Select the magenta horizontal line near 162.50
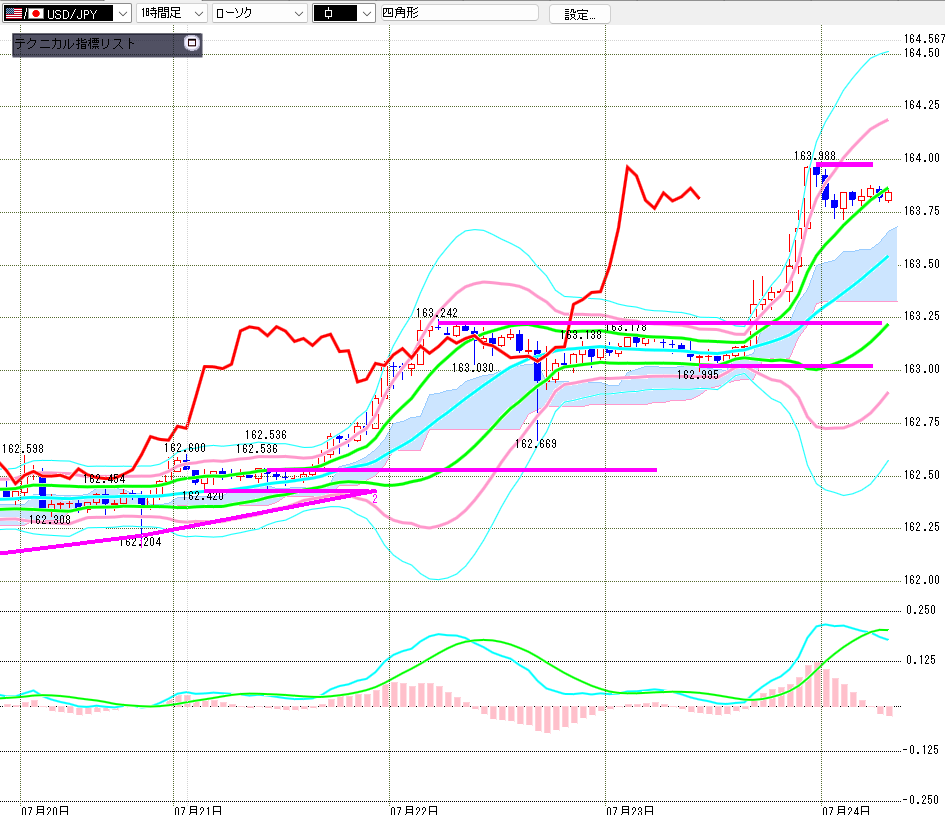The image size is (945, 815). (x=462, y=470)
